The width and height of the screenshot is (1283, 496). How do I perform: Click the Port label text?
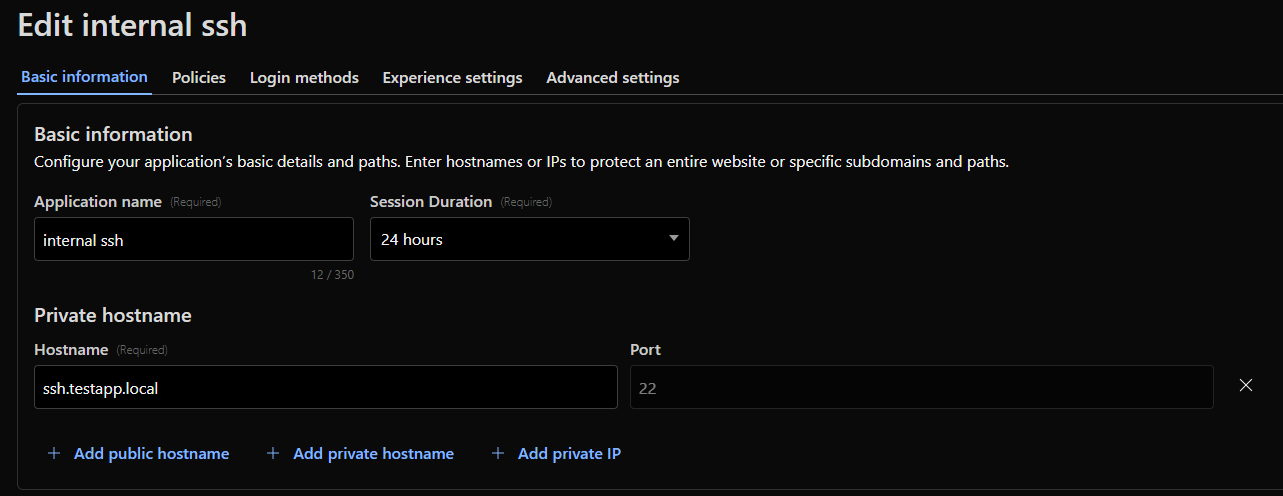645,350
